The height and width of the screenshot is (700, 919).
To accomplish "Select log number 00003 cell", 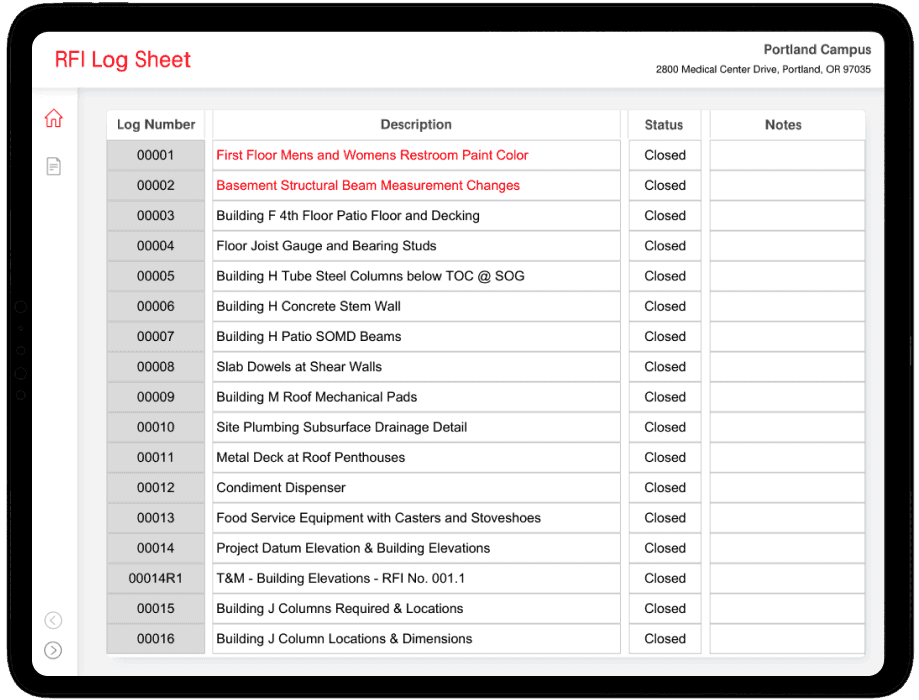I will point(156,216).
